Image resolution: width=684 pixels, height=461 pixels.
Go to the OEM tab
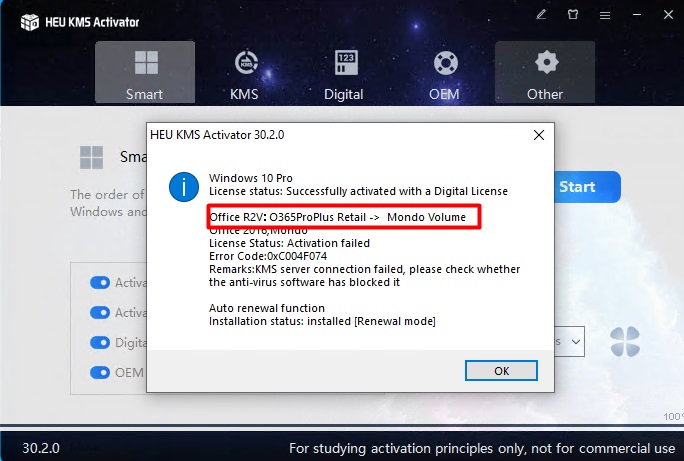point(444,72)
